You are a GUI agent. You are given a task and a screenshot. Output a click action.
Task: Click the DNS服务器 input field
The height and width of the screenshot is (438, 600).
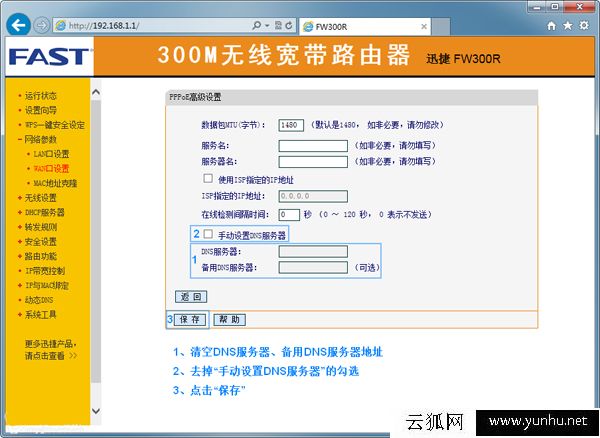pos(313,251)
